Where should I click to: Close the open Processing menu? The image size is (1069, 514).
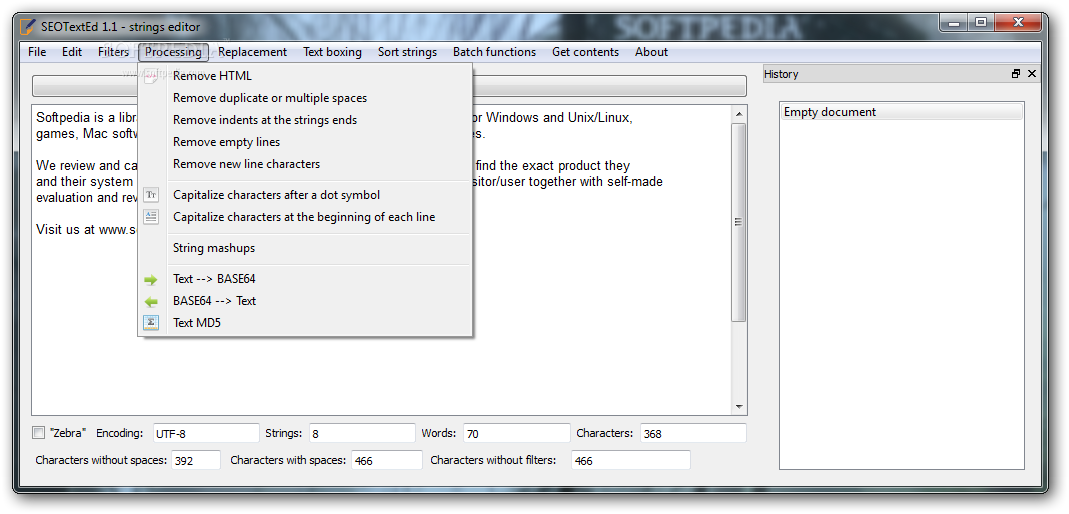pos(173,52)
